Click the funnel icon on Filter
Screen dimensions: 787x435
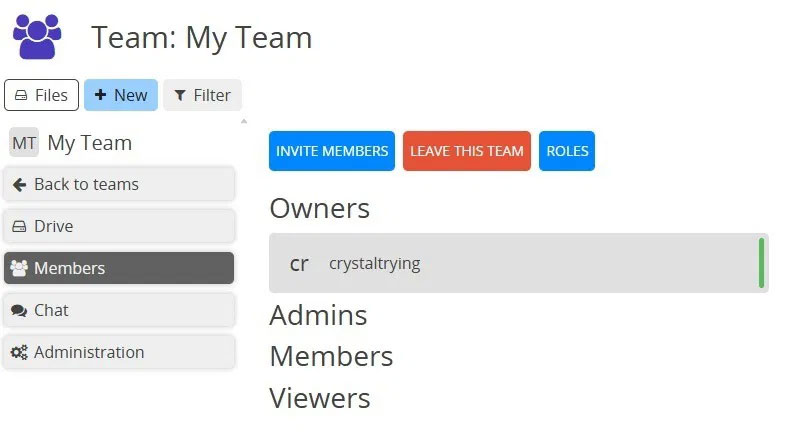(x=180, y=96)
